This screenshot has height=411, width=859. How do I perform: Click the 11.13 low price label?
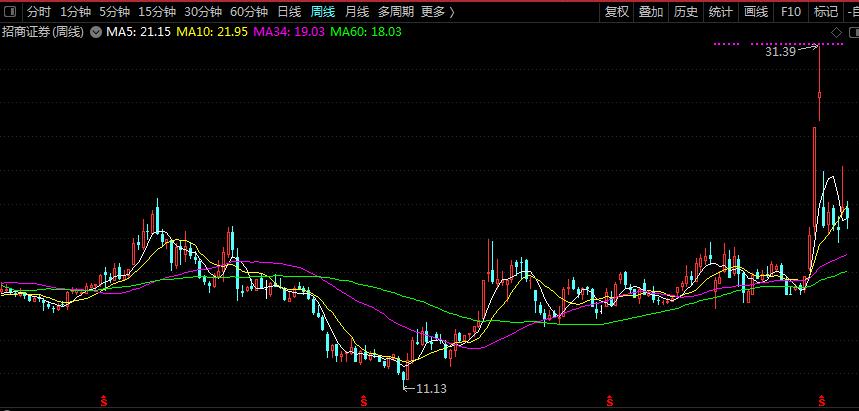(431, 389)
